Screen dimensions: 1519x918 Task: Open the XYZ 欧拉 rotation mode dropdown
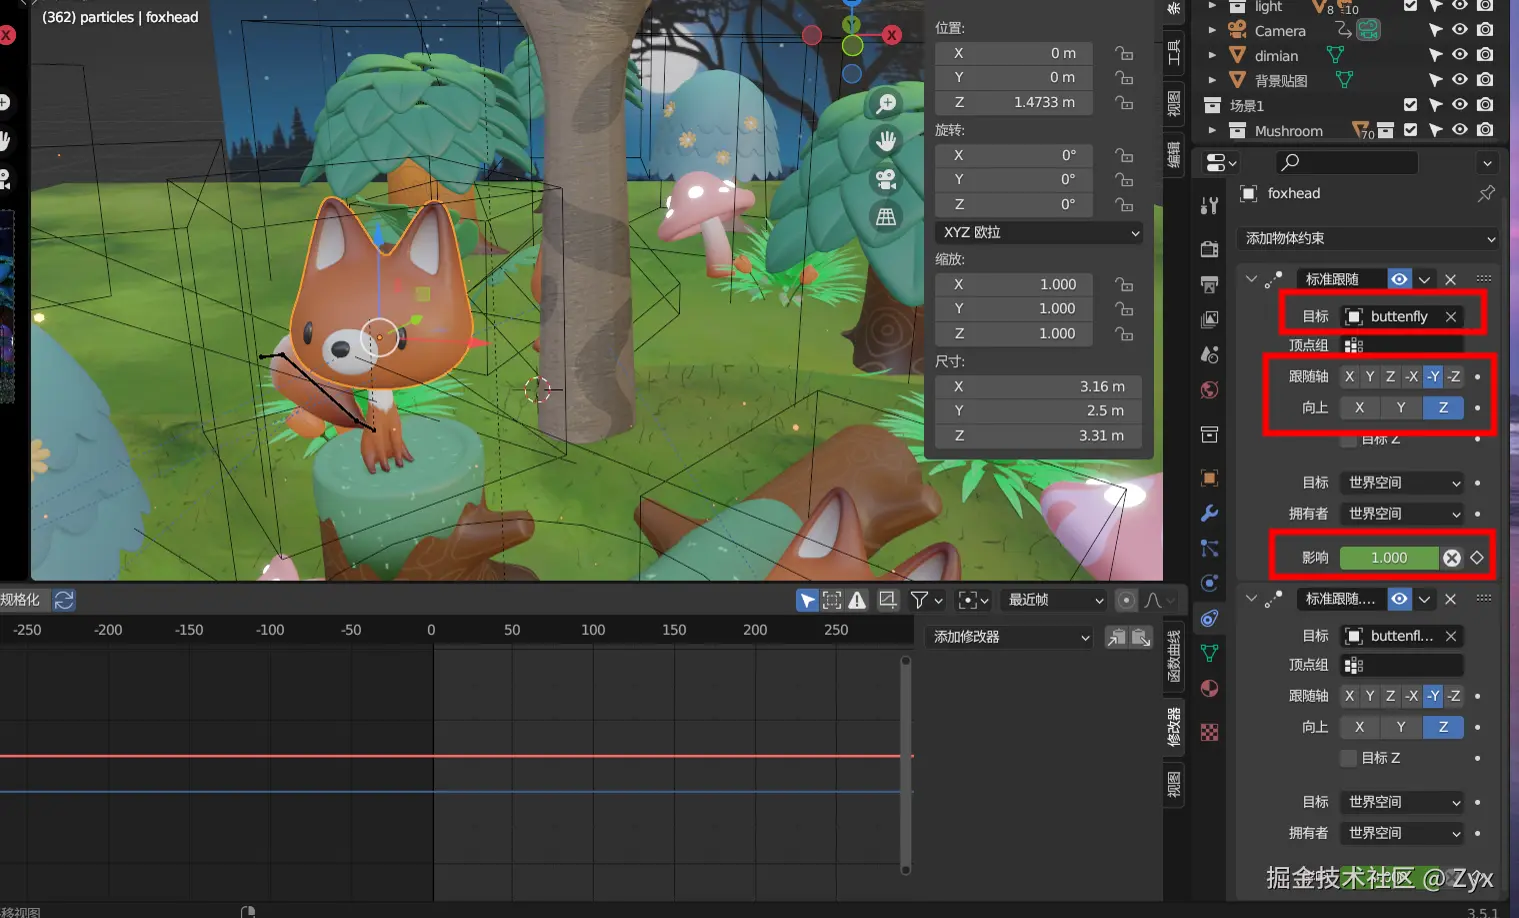coord(1040,232)
